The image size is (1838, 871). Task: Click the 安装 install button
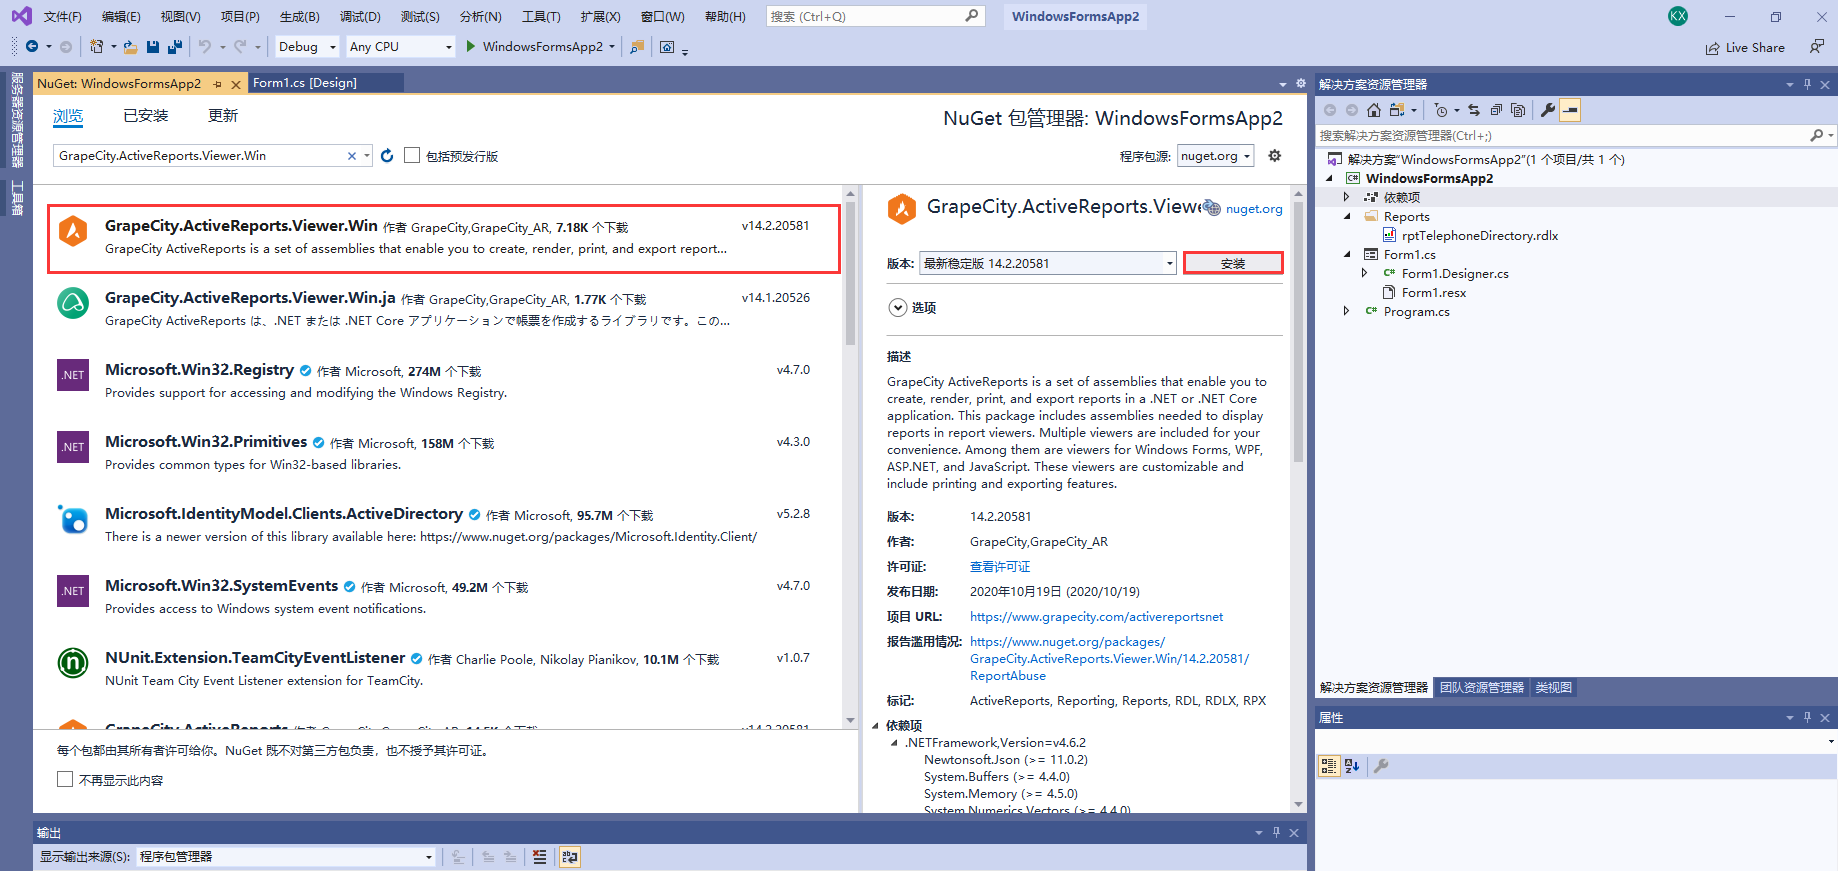(1233, 263)
